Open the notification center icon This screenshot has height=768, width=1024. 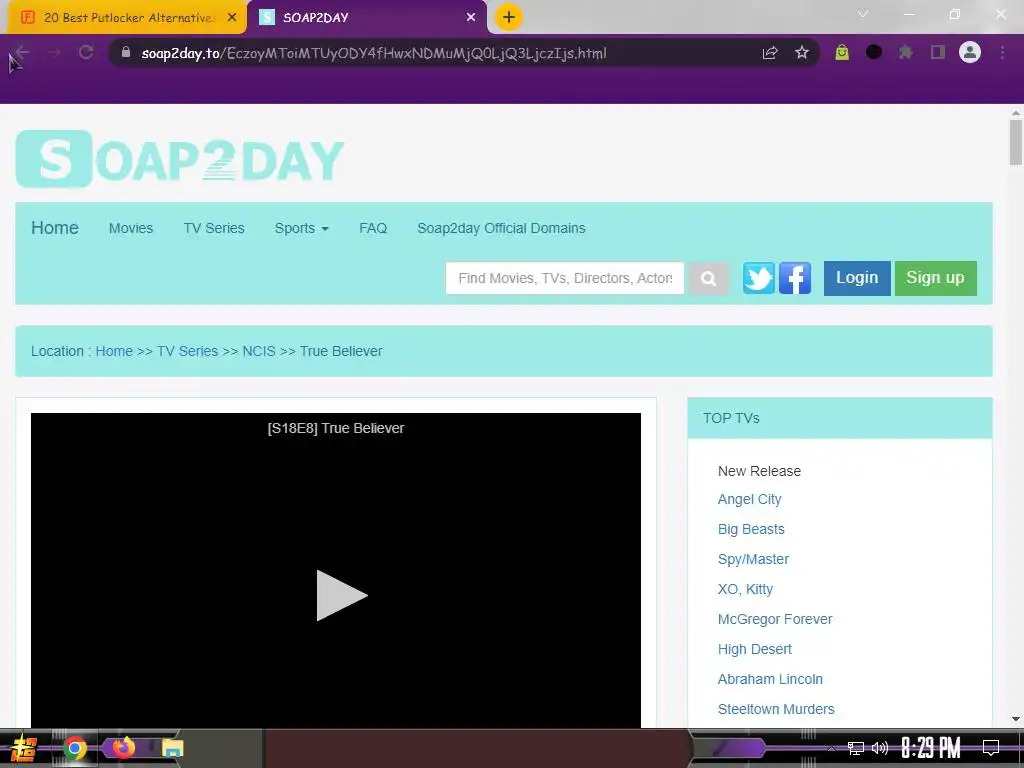tap(991, 748)
